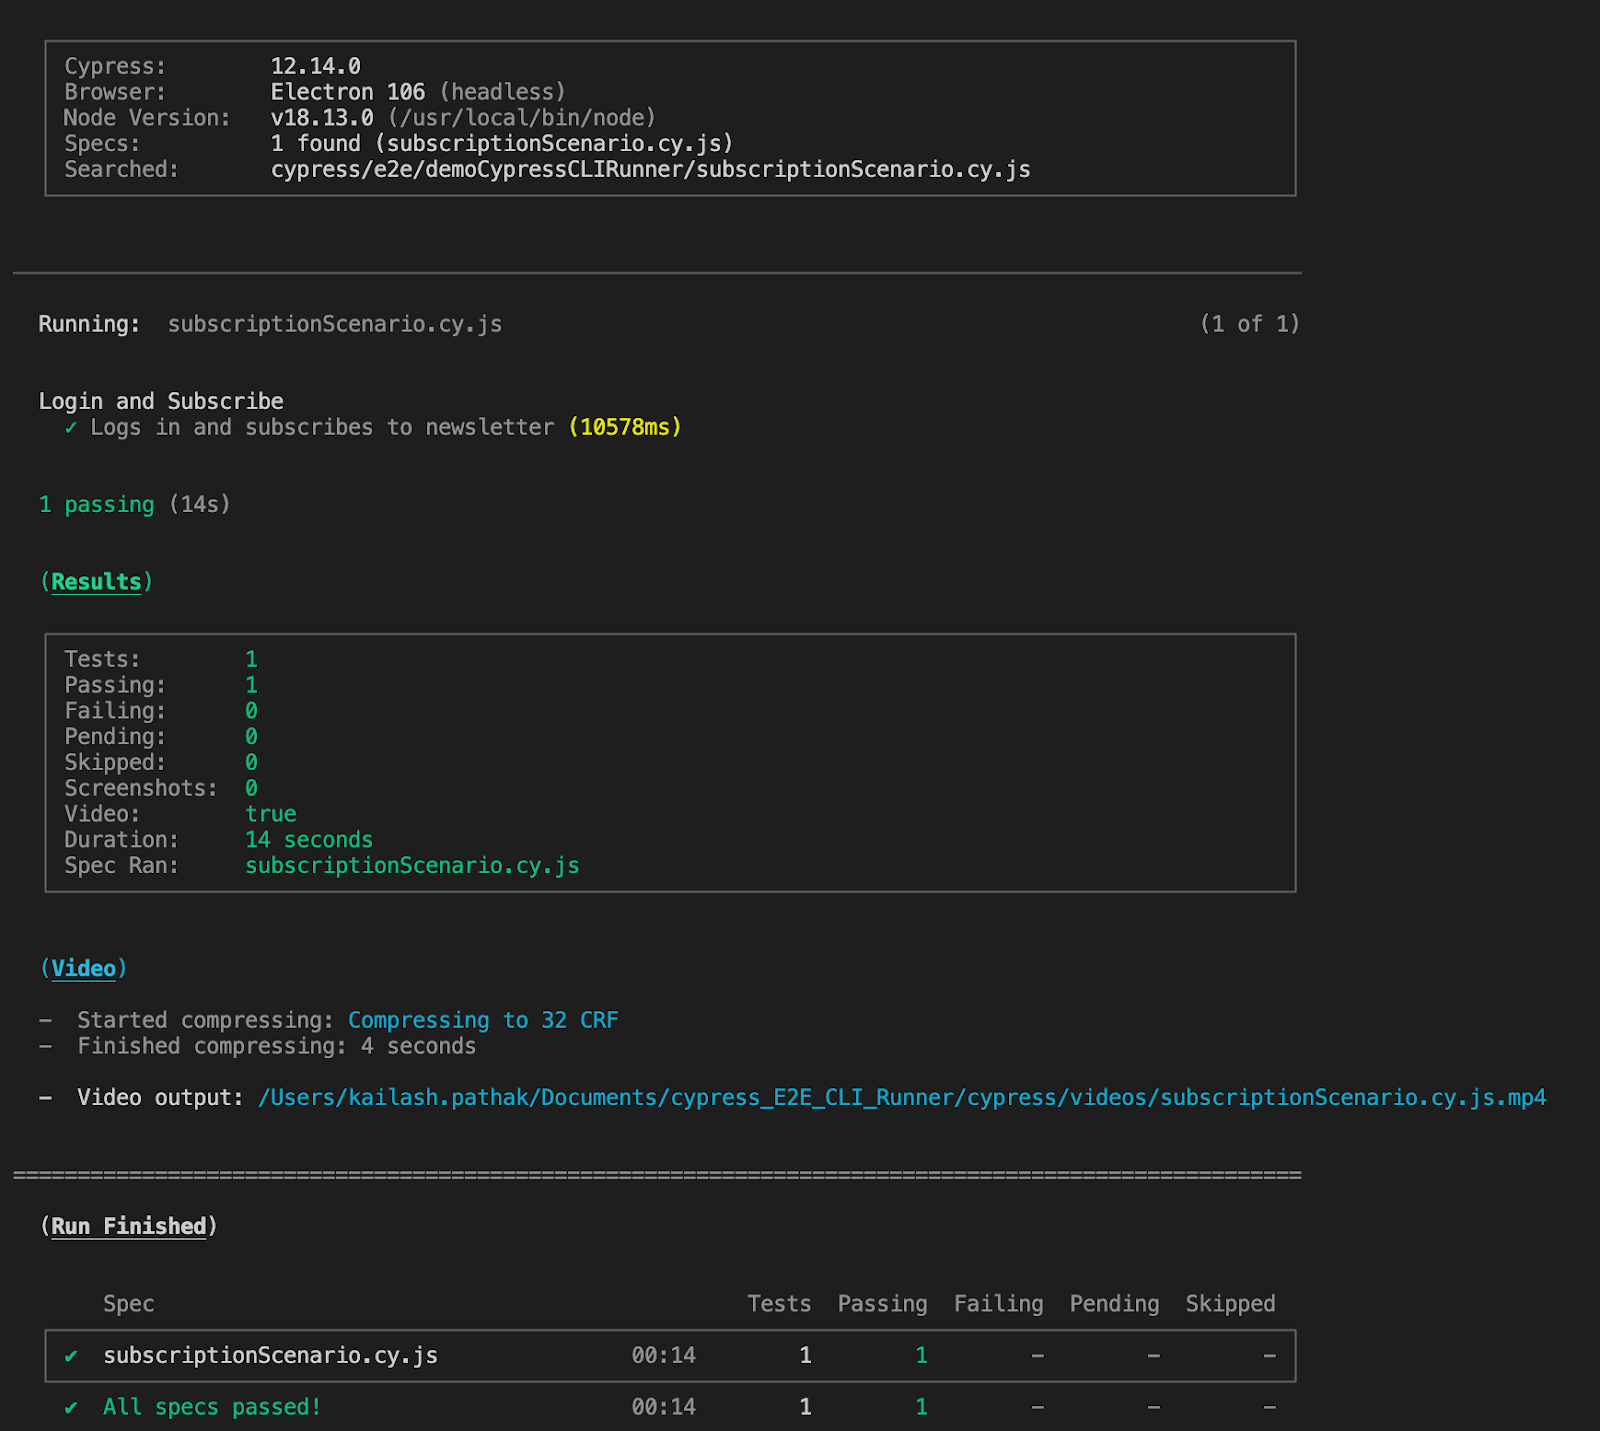
Task: Open the Results link
Action: click(x=95, y=581)
